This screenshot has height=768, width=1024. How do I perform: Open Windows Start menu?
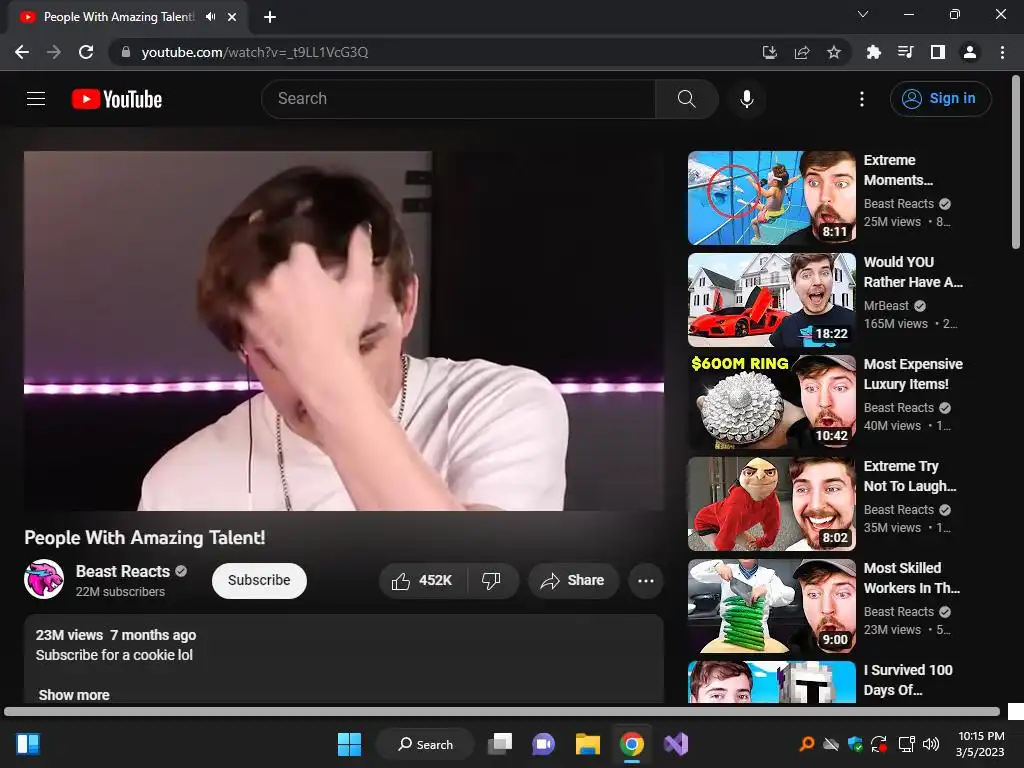(349, 744)
